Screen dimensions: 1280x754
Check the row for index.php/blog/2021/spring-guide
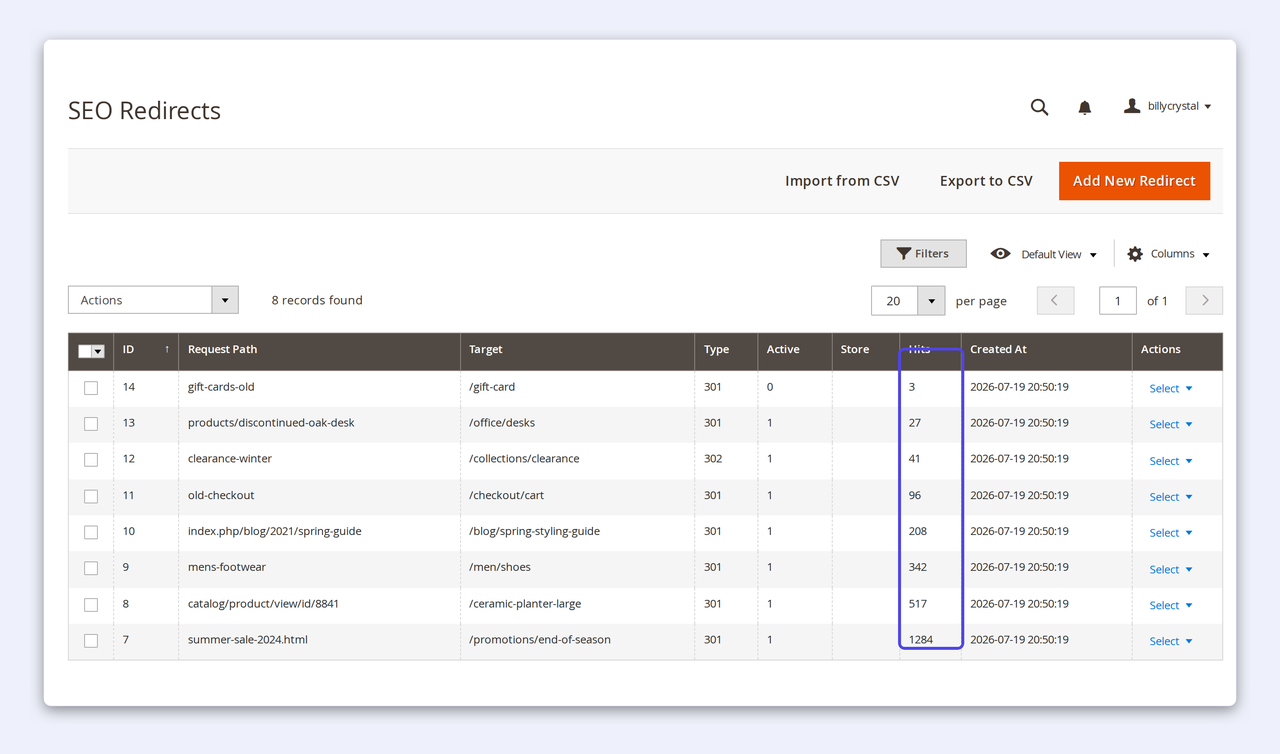coord(91,532)
